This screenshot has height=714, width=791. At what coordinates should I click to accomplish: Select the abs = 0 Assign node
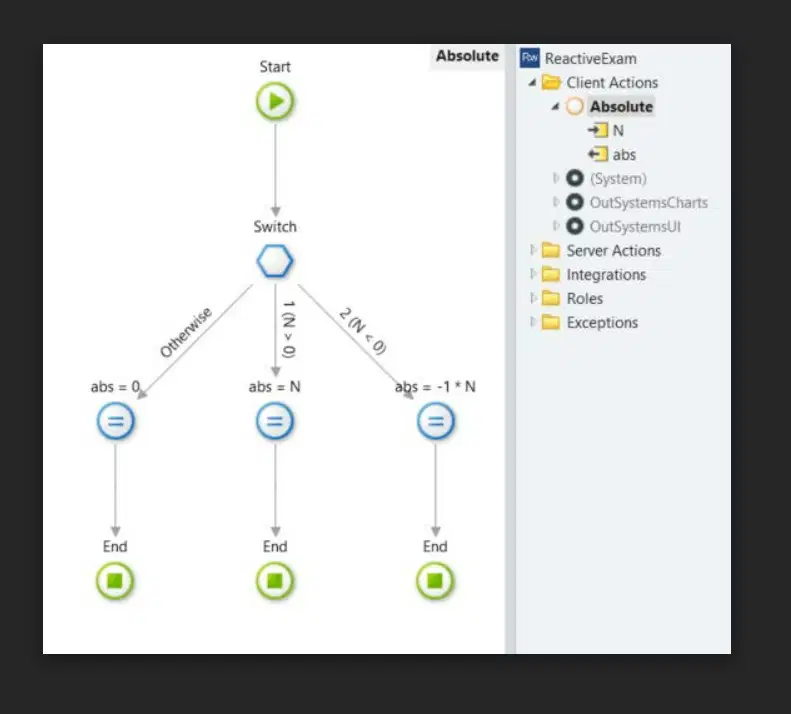point(116,421)
